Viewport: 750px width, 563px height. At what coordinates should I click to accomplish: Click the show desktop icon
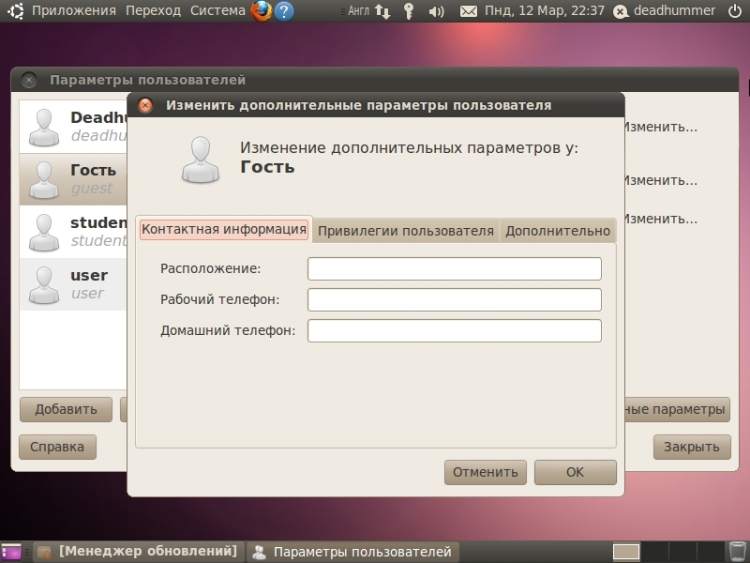[x=10, y=551]
